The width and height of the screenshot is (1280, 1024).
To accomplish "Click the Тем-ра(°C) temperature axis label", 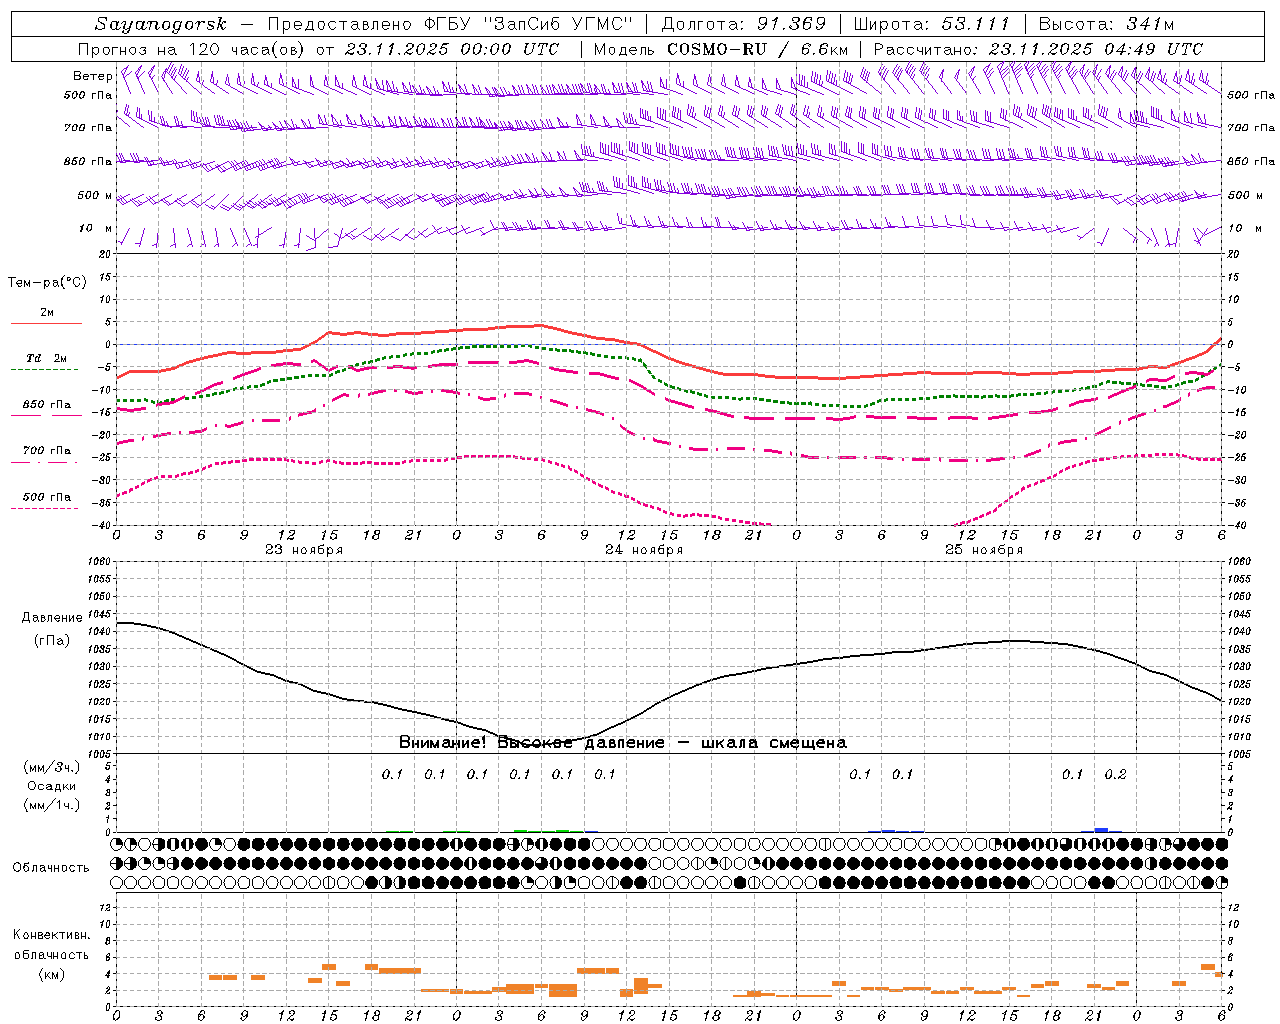I will tap(47, 283).
